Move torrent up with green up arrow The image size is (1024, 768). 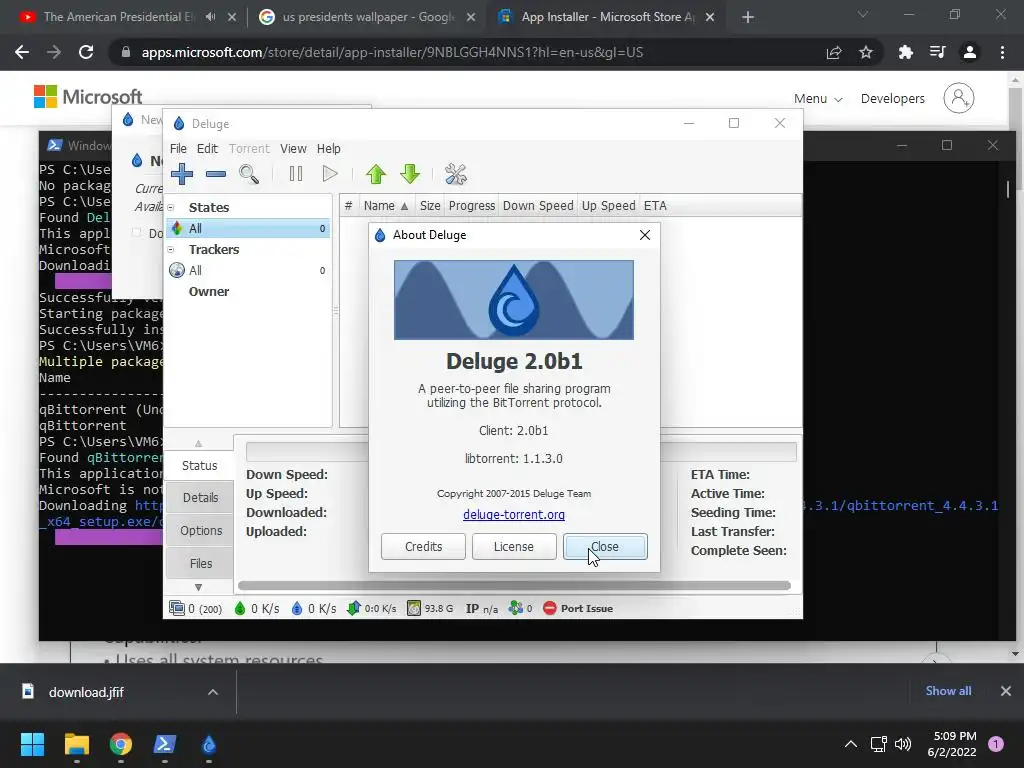376,174
